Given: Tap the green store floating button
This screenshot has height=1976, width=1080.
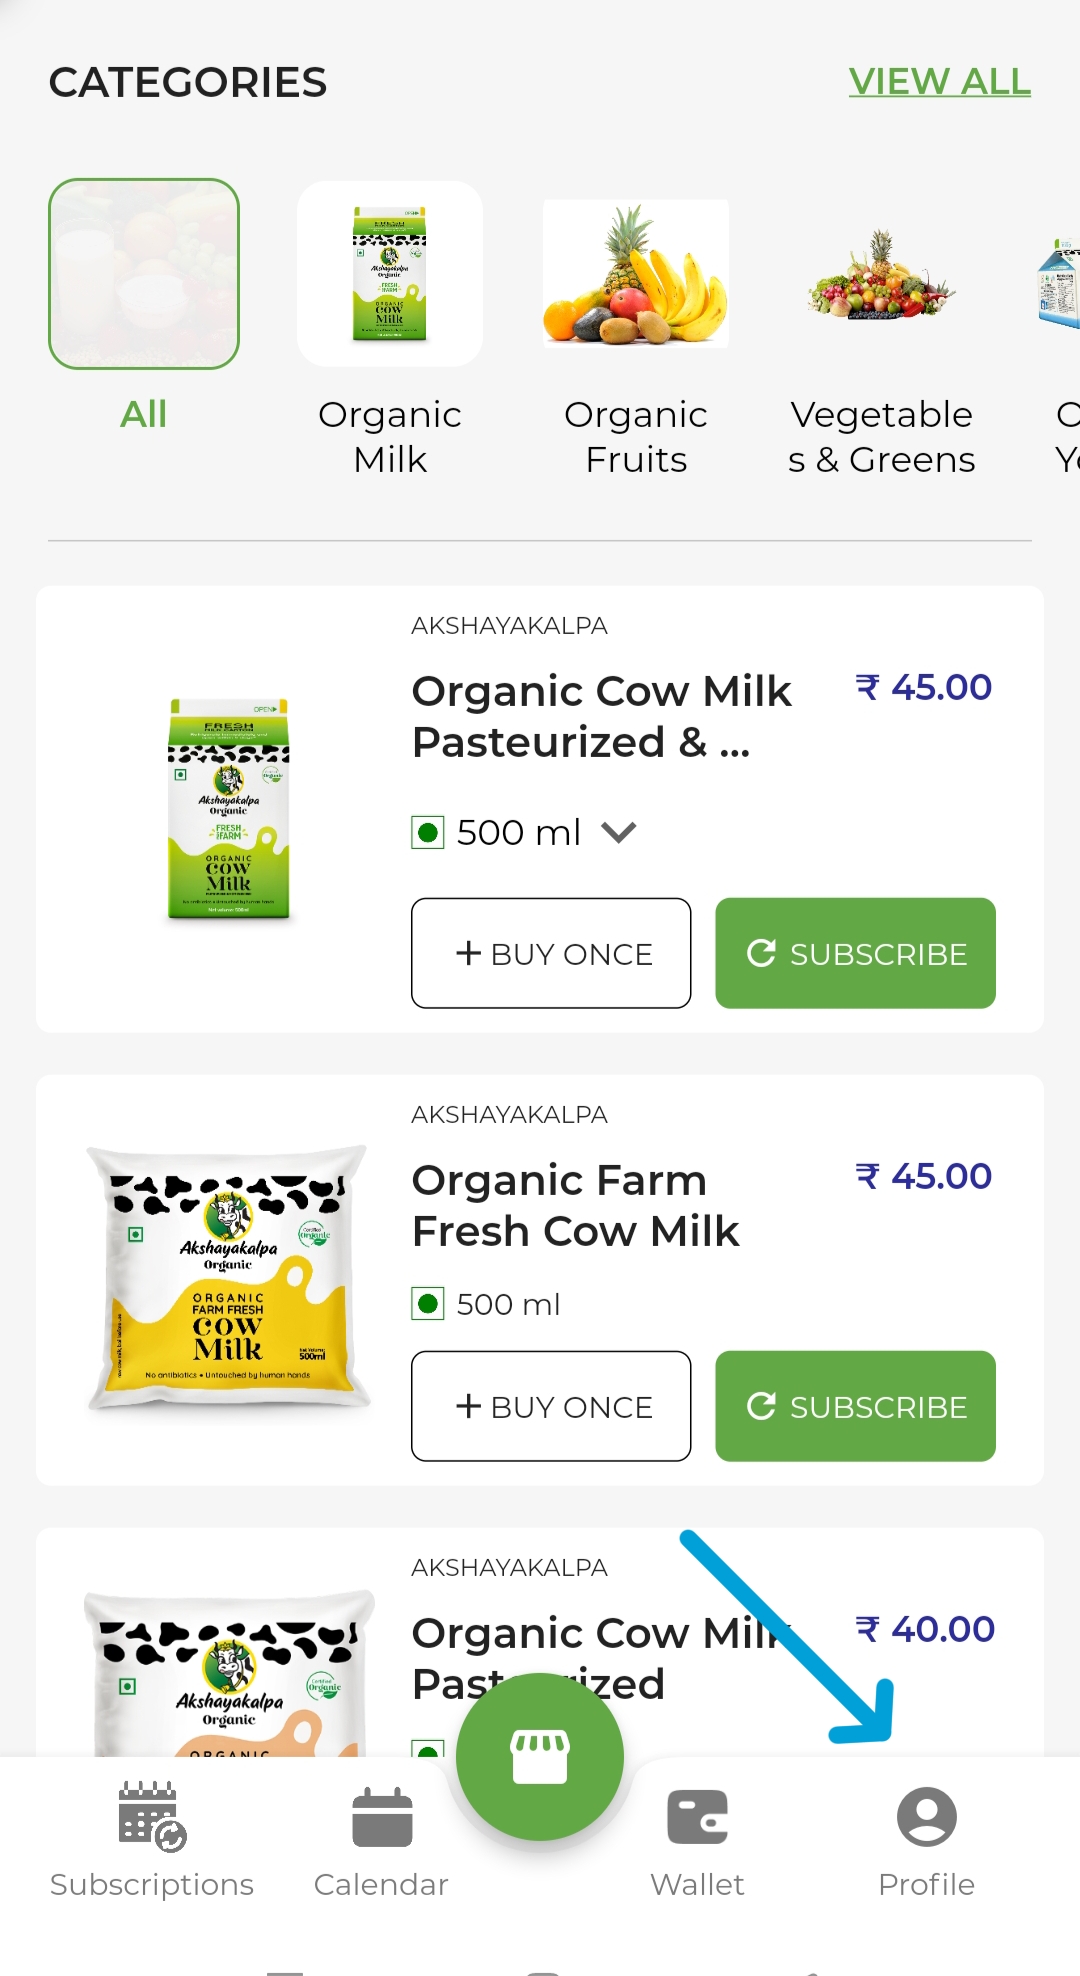Looking at the screenshot, I should (540, 1756).
